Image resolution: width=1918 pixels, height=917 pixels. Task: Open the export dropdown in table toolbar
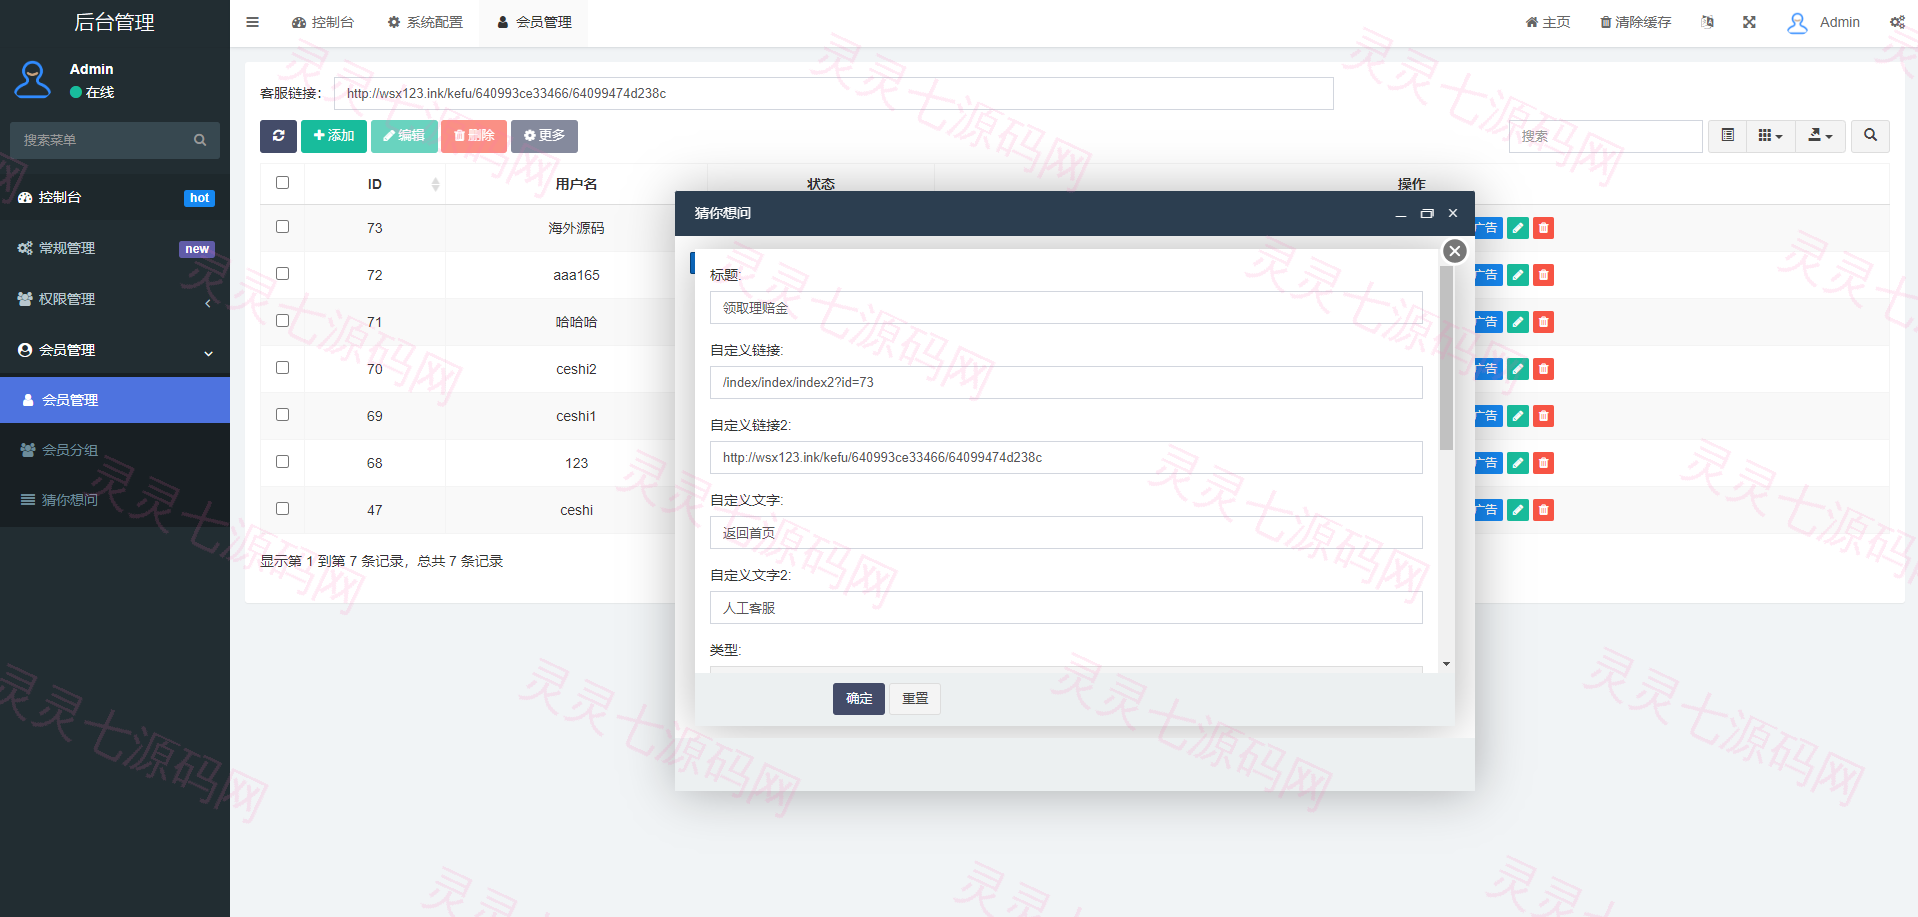[1820, 136]
